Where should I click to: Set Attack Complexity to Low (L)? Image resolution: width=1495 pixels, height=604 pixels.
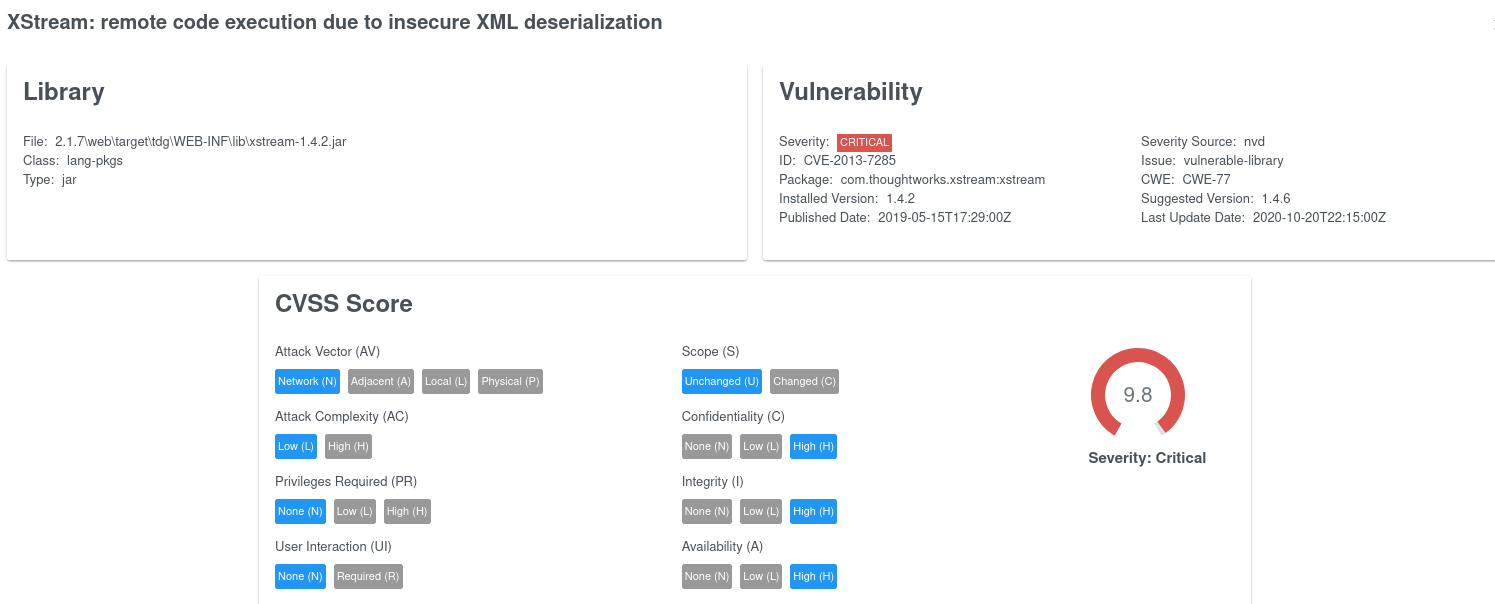[x=296, y=446]
